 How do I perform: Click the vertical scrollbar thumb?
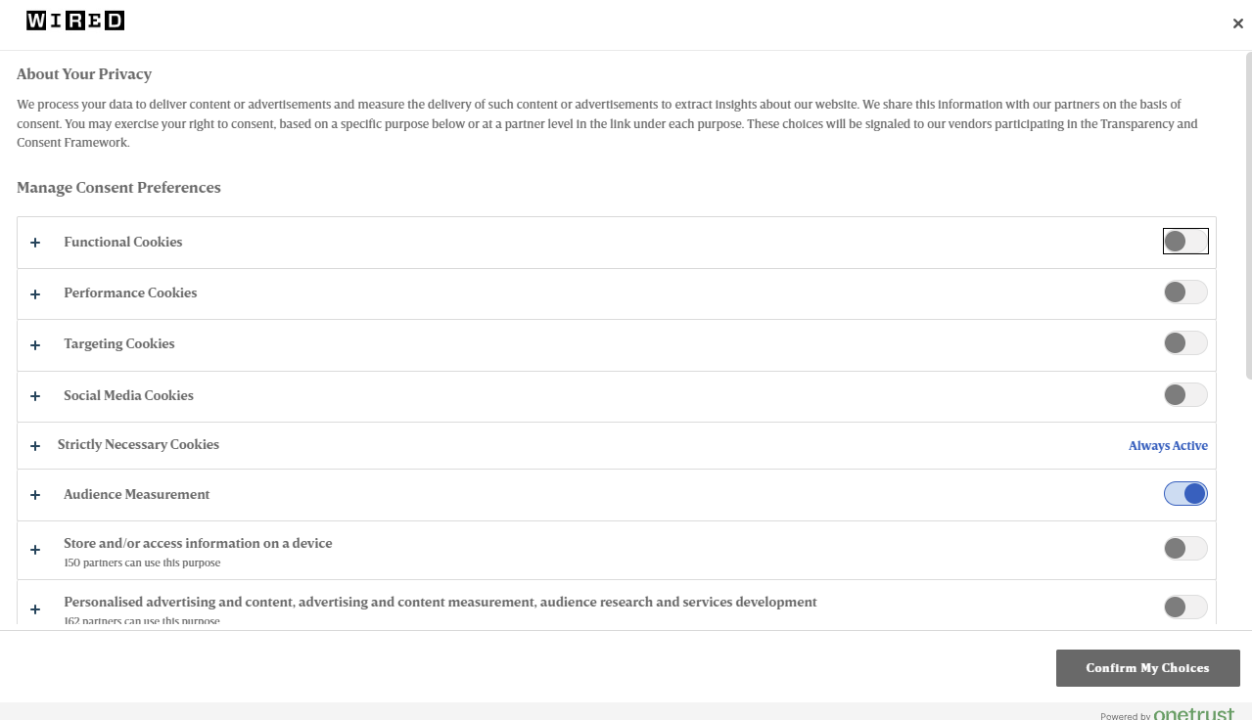click(x=1247, y=215)
